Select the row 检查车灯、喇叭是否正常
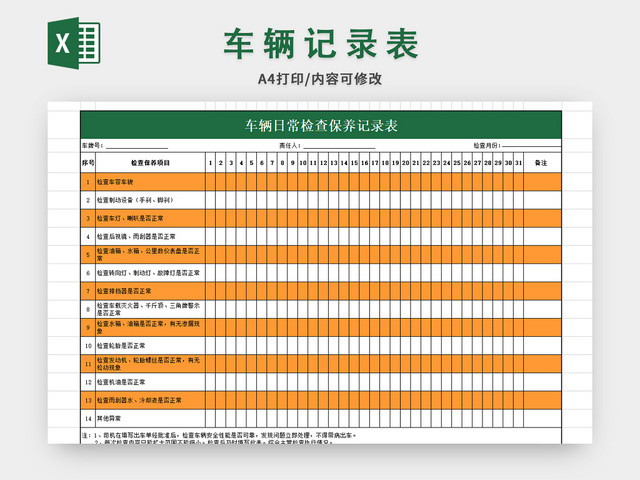This screenshot has width=640, height=480. 321,218
